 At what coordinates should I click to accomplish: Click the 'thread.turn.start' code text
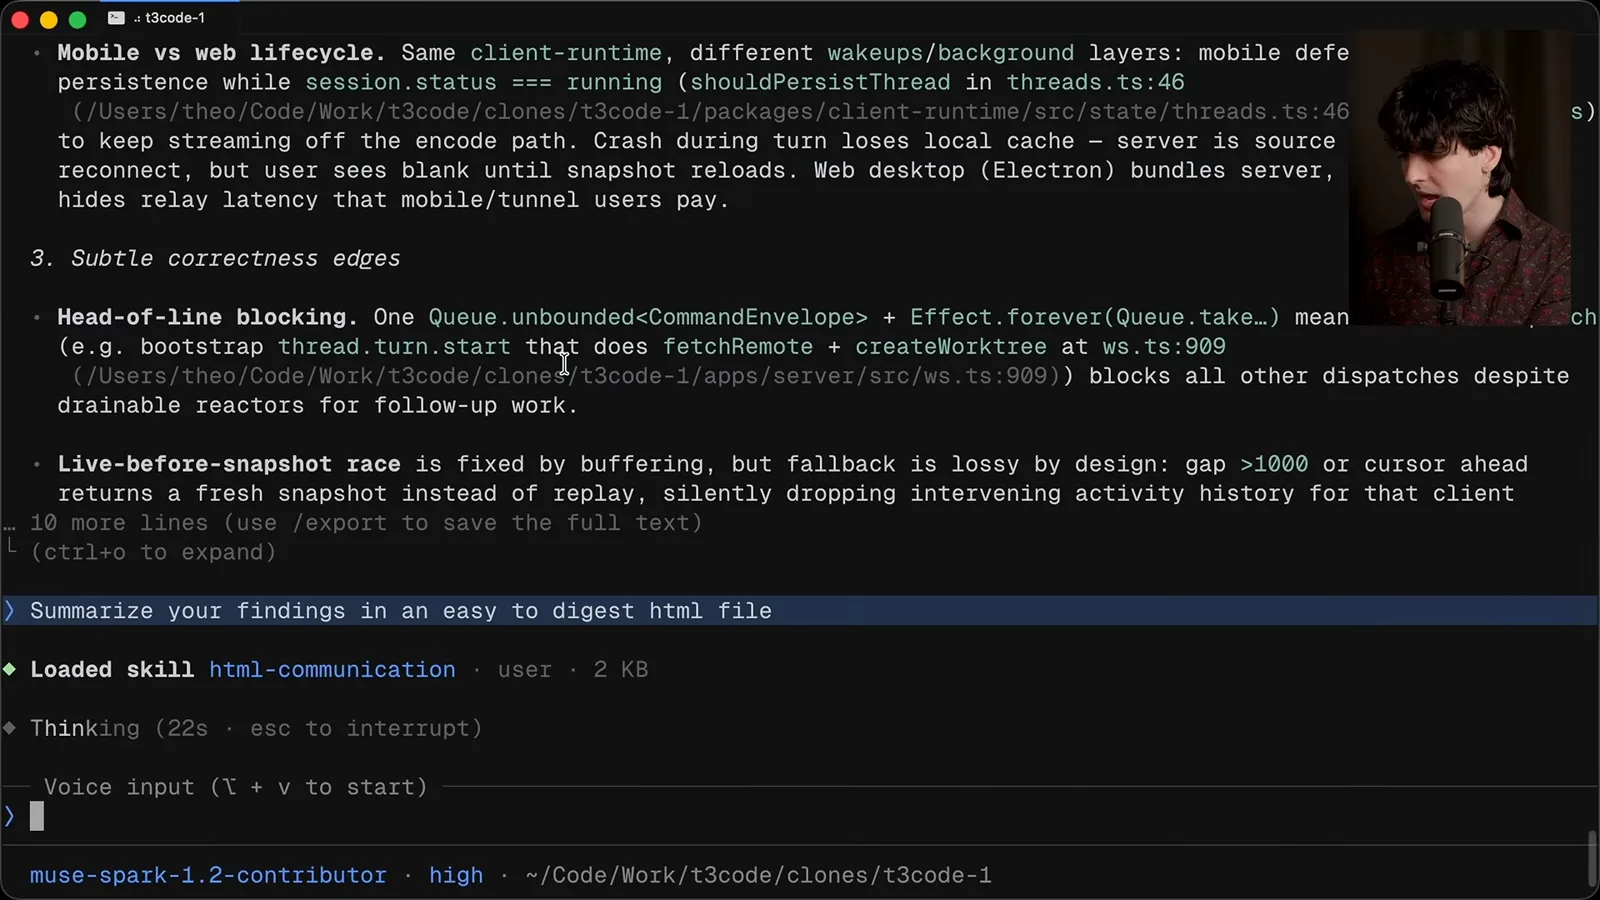(394, 346)
